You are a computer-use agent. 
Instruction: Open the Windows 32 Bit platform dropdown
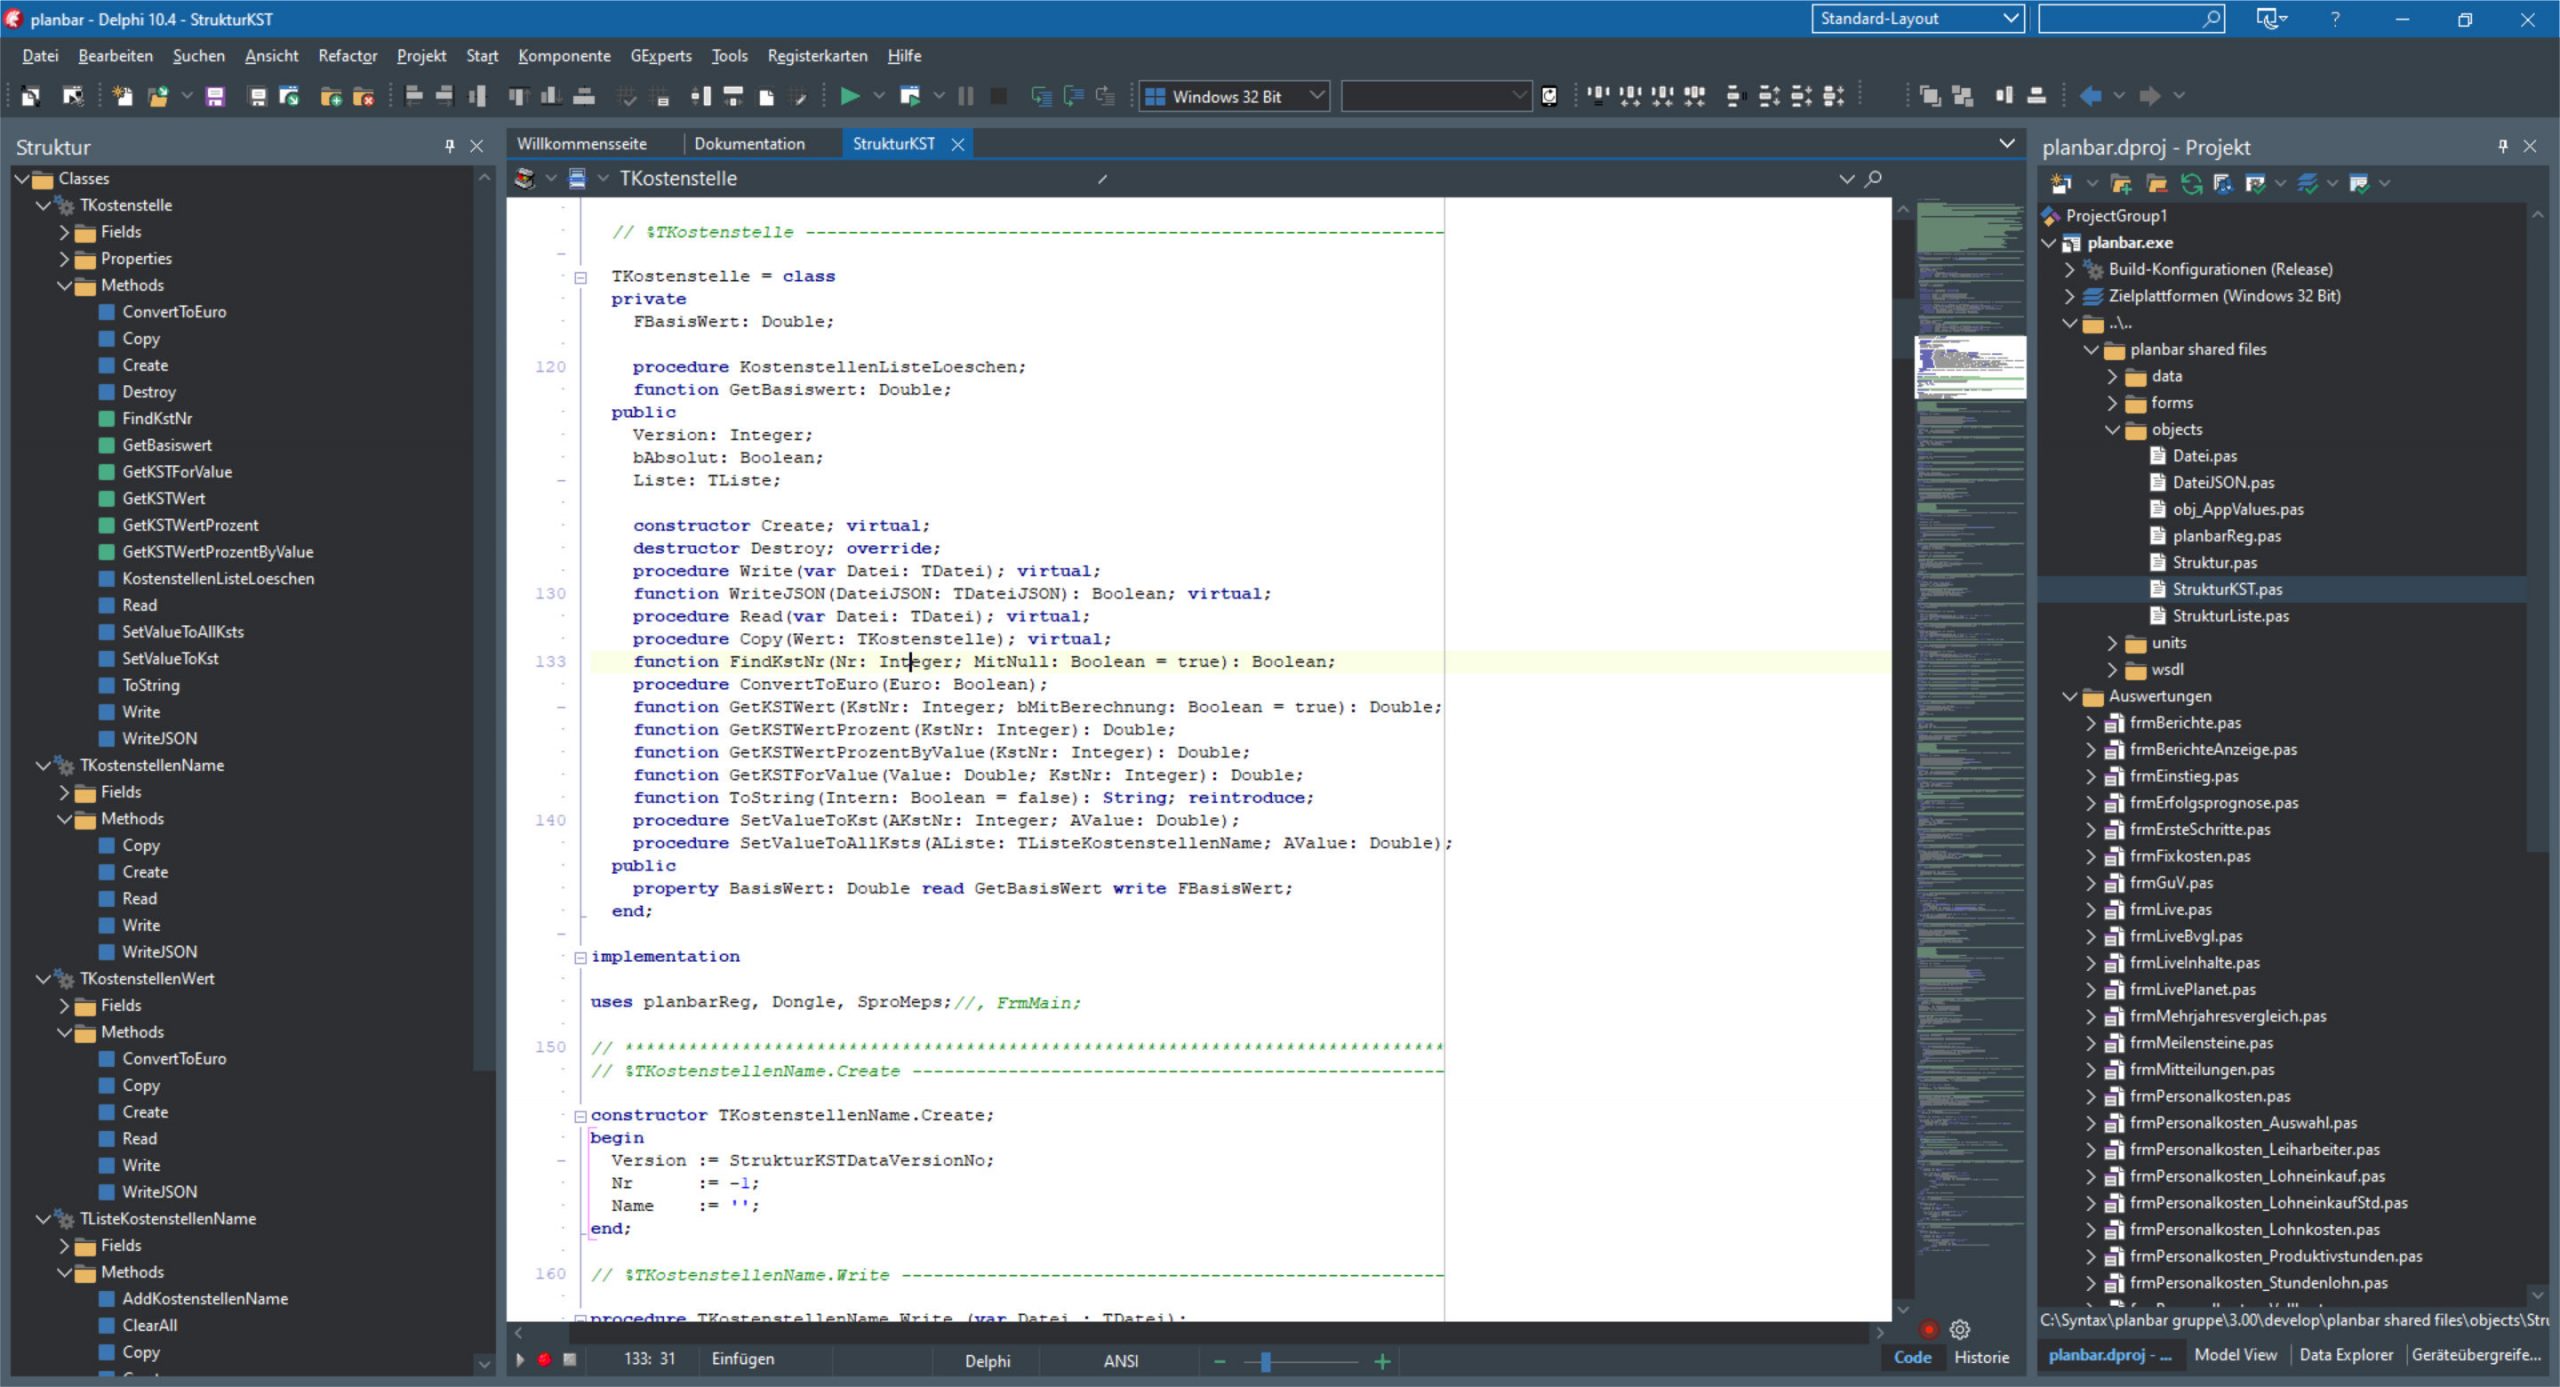(1234, 96)
